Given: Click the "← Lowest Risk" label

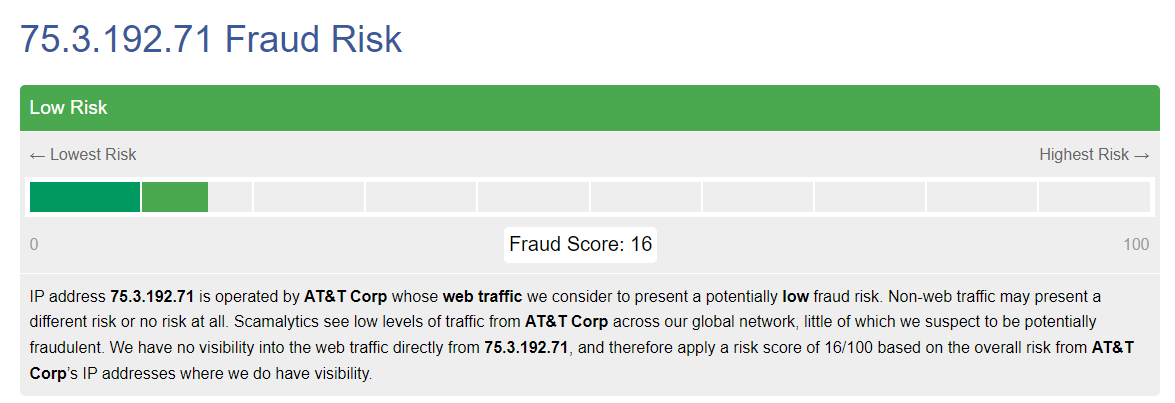Looking at the screenshot, I should tap(83, 154).
